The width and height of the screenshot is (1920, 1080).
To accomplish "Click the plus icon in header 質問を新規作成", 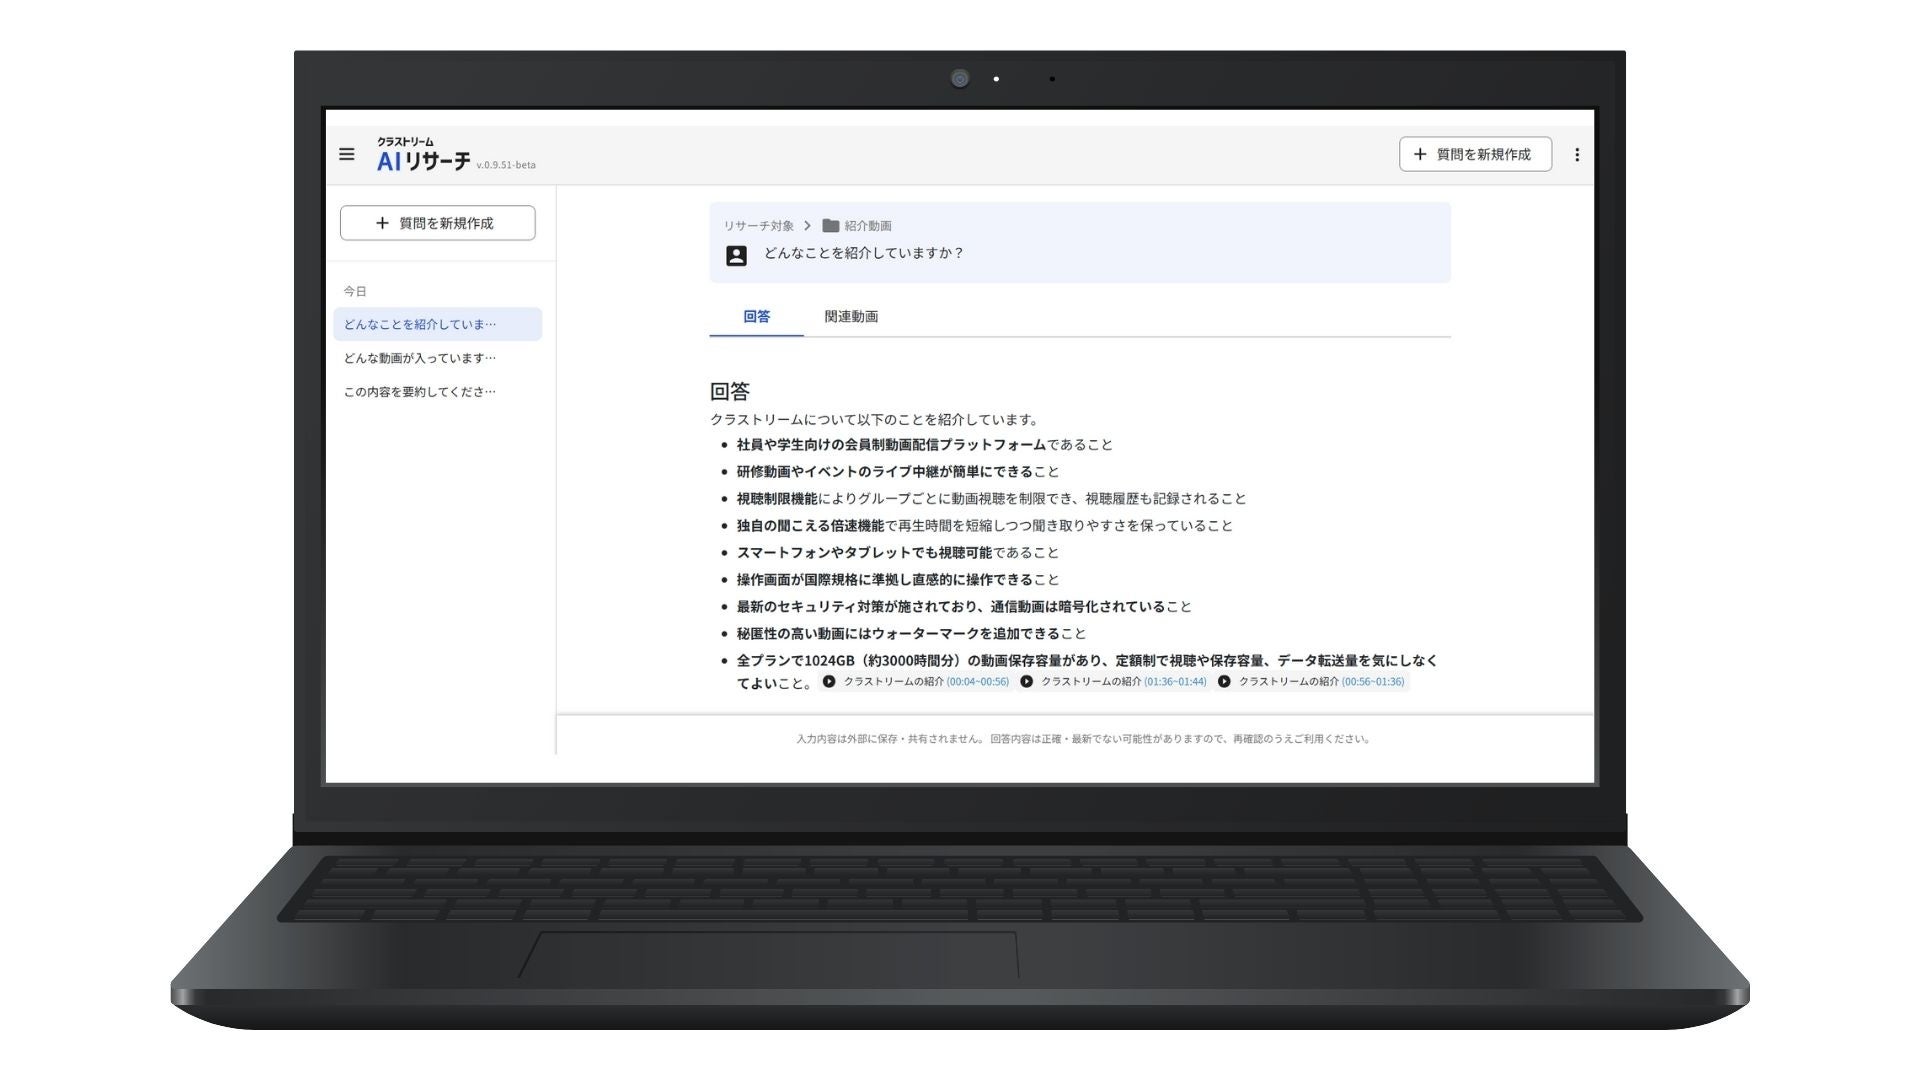I will point(1420,154).
